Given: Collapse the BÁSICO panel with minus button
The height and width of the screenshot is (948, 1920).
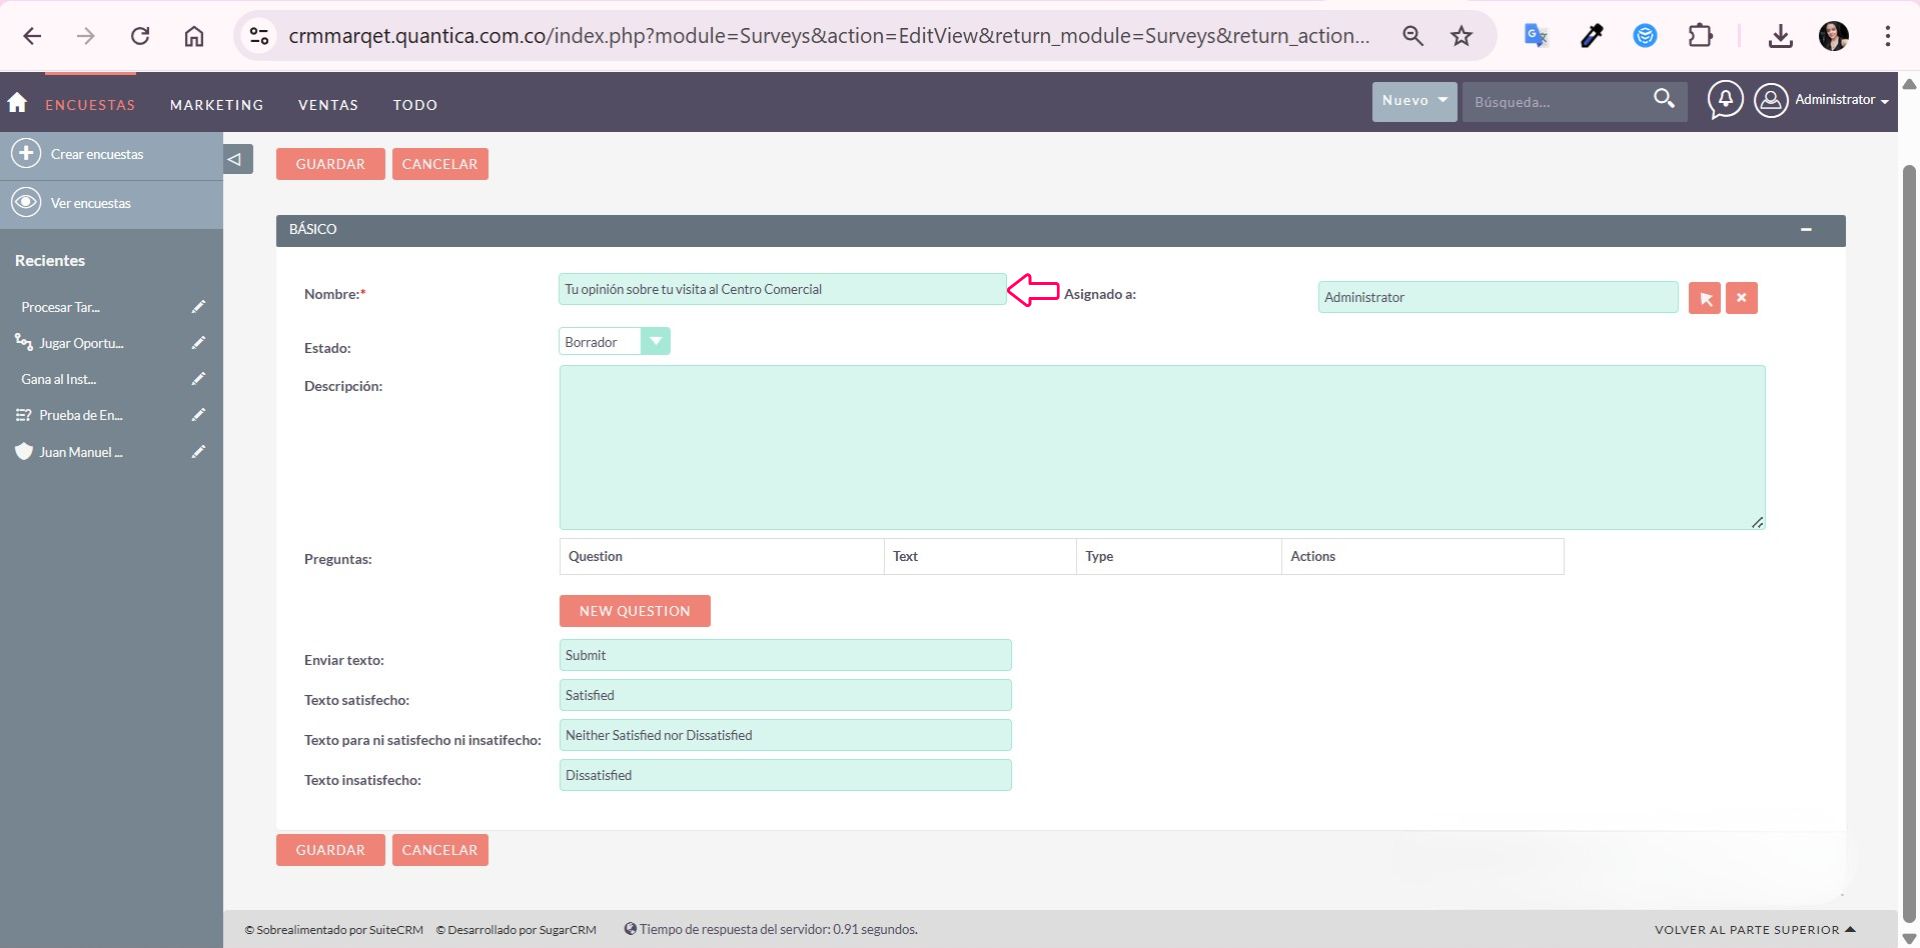Looking at the screenshot, I should [x=1806, y=230].
